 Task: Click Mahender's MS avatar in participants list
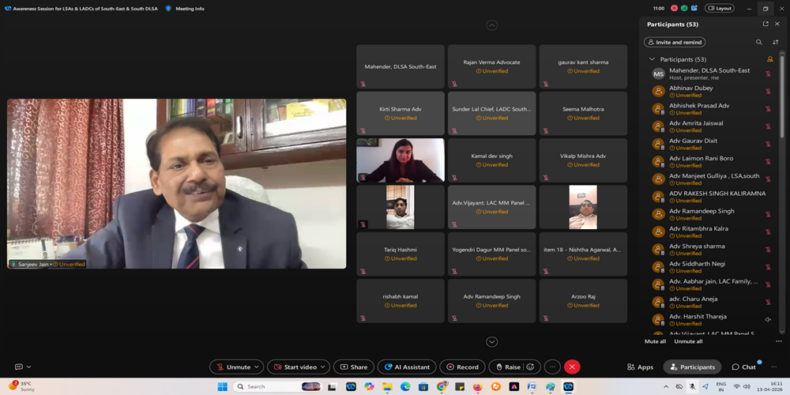tap(659, 74)
